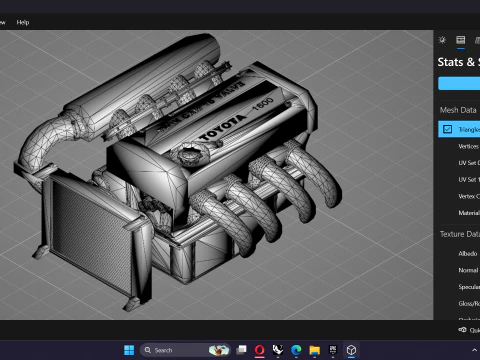Click the 3D Viewer cube taskbar icon
The width and height of the screenshot is (480, 360).
pos(351,350)
